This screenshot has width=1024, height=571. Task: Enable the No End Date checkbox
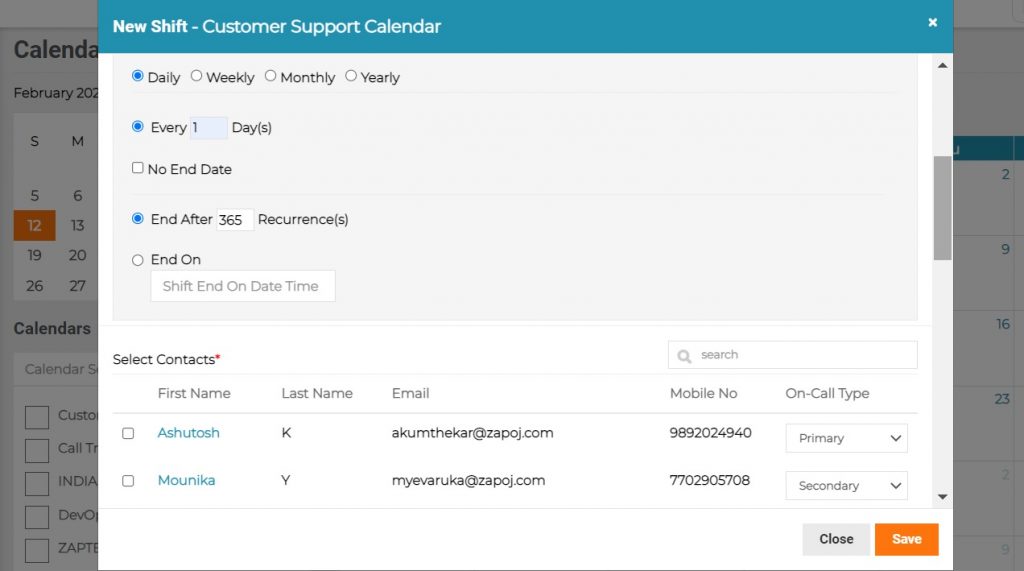(137, 168)
